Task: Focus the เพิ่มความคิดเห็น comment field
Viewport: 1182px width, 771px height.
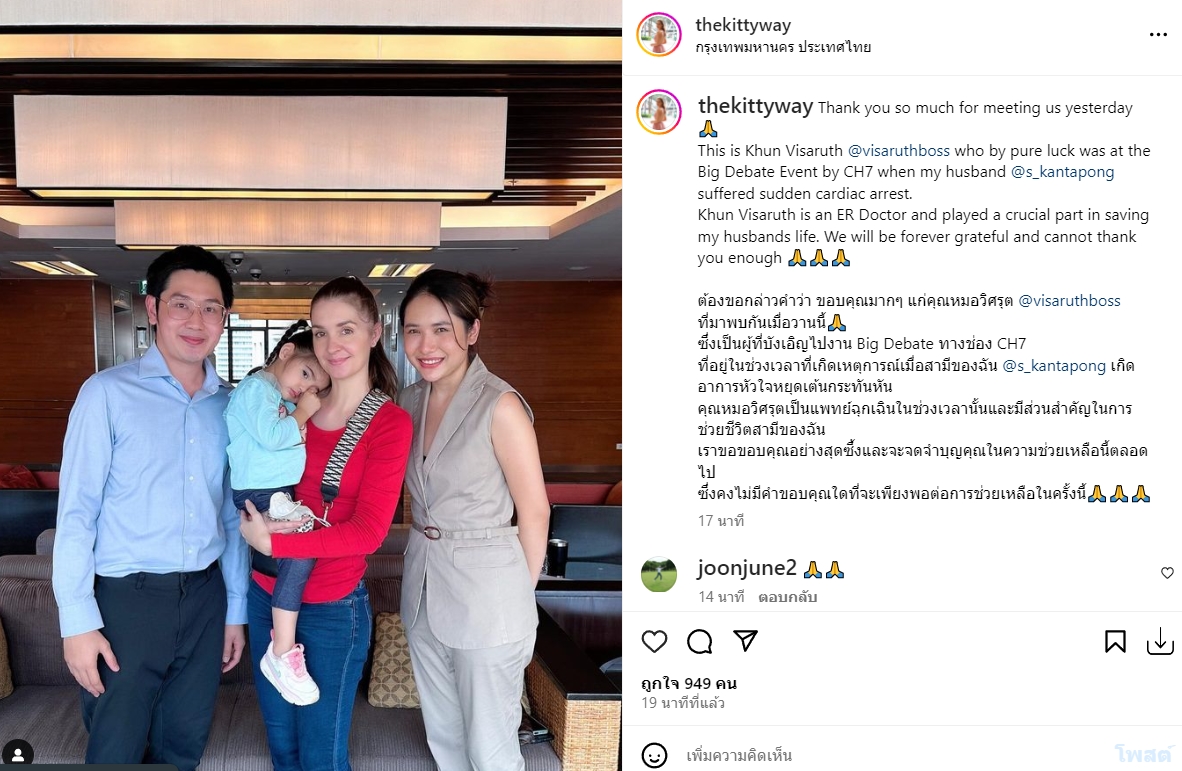Action: (x=890, y=755)
